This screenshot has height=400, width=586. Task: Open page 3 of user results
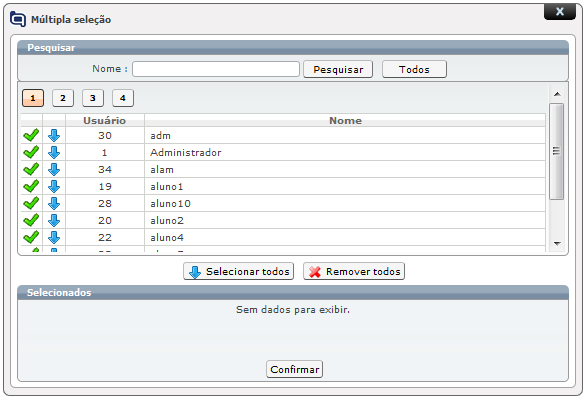[93, 98]
